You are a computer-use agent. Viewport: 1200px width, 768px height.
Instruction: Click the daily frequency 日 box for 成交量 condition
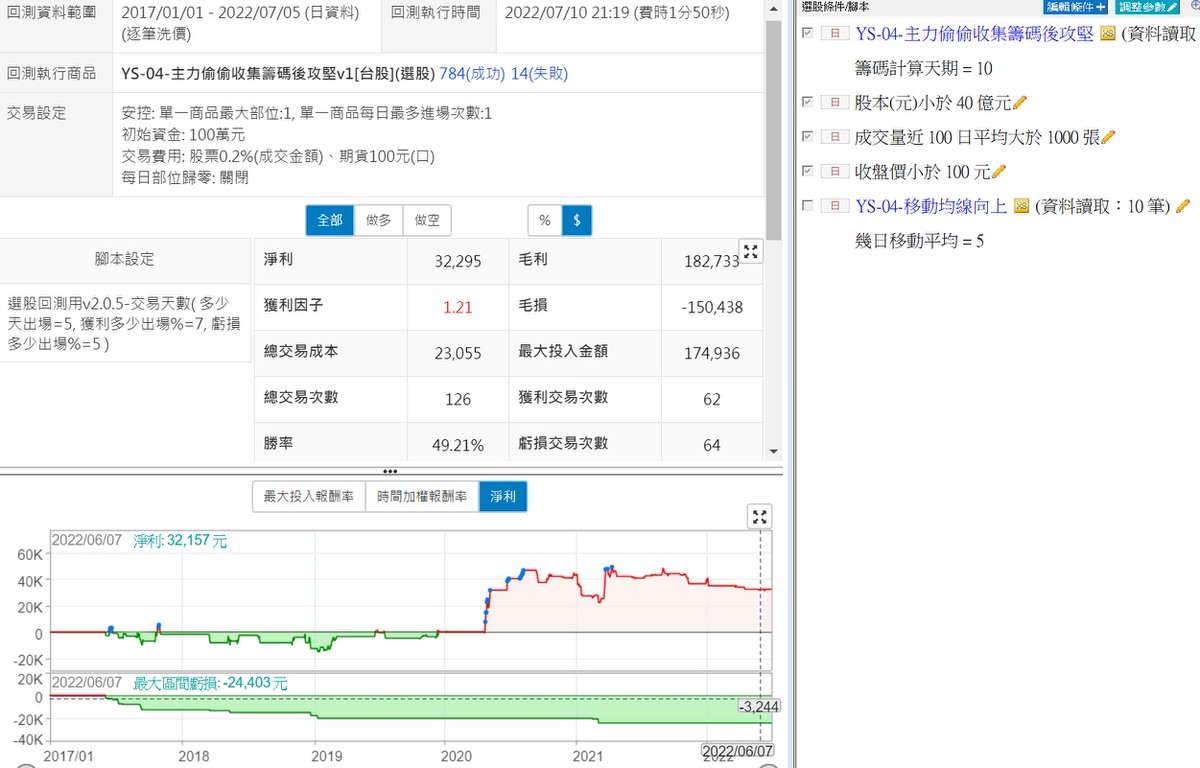[x=834, y=137]
